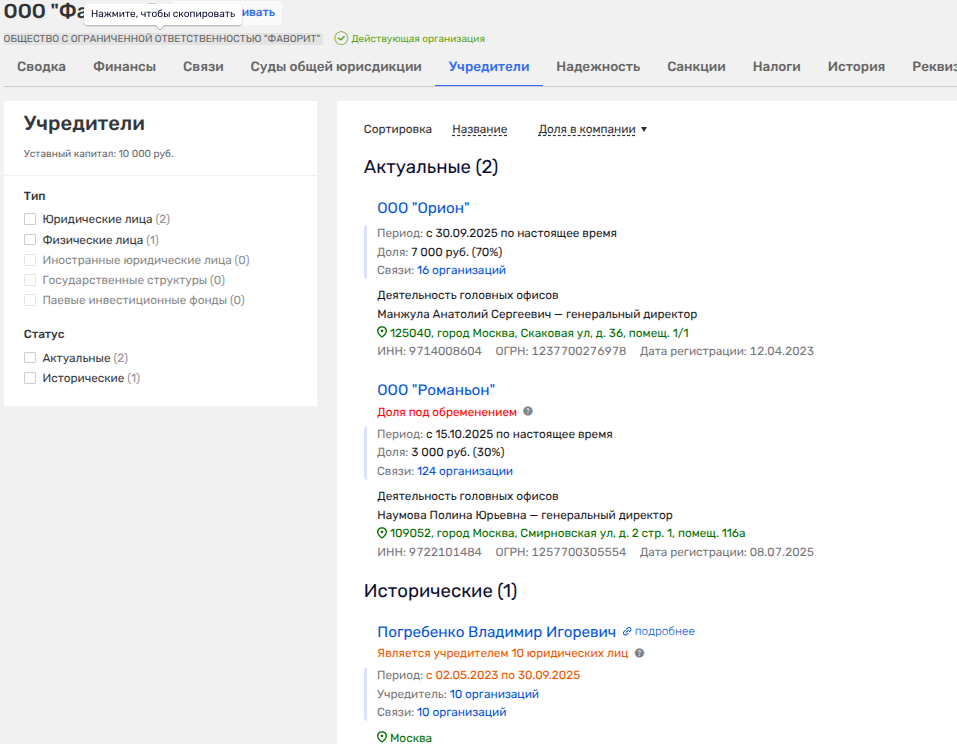This screenshot has height=744, width=957.
Task: Go to the "Санкции" tab
Action: [696, 67]
